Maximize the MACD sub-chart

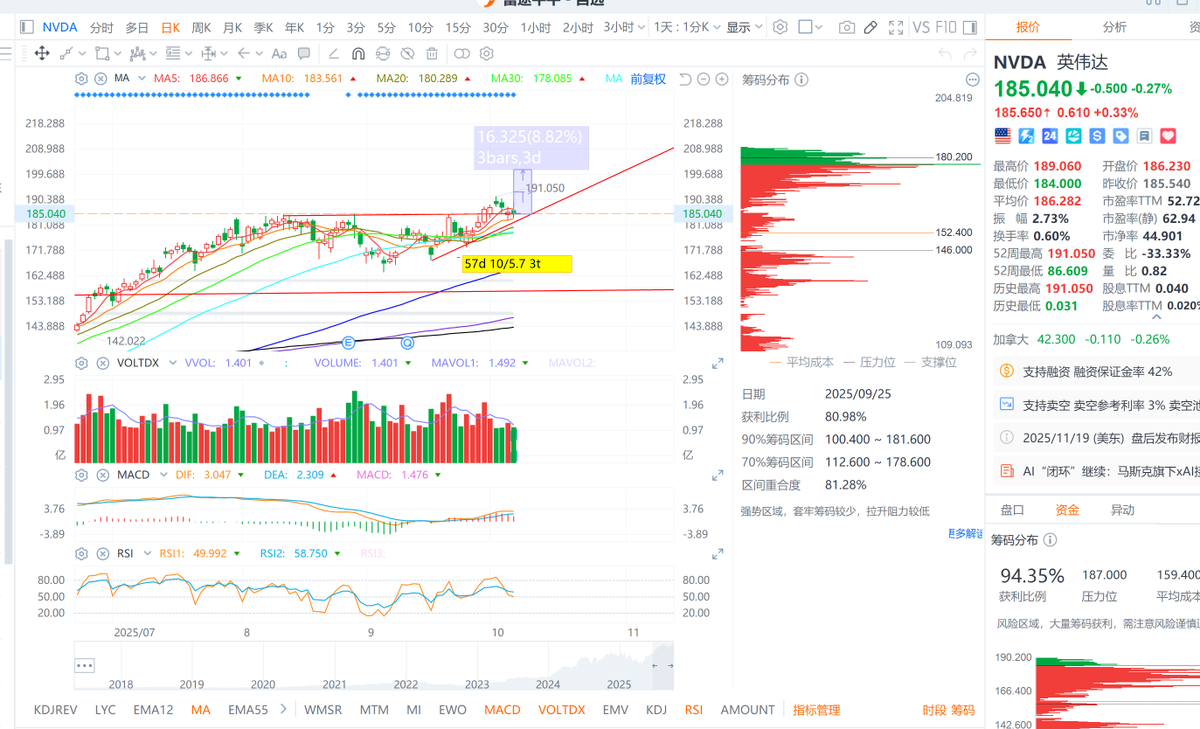point(717,475)
